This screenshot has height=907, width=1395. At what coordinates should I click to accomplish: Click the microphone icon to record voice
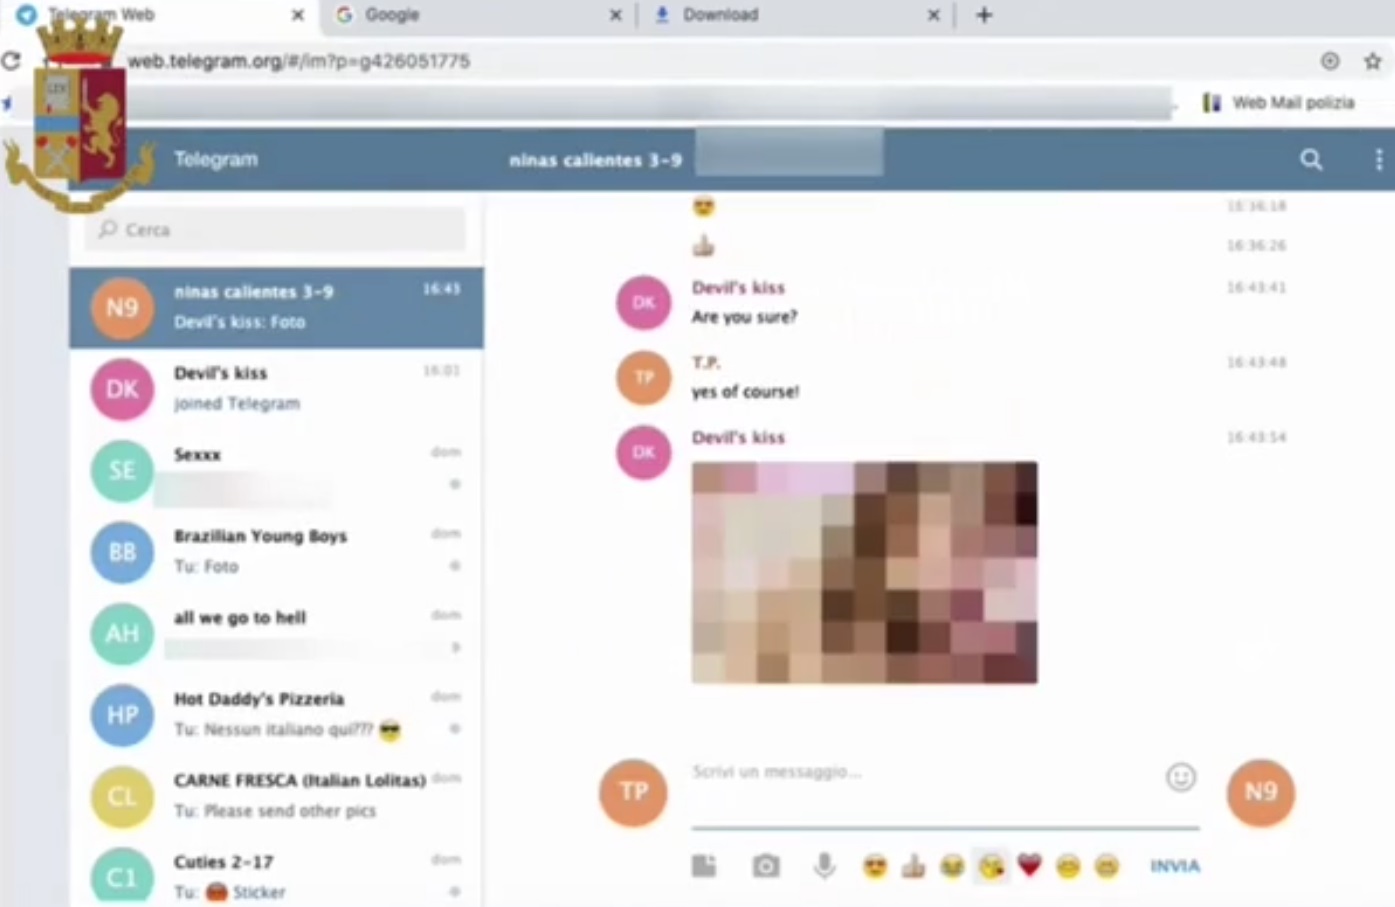[x=824, y=866]
